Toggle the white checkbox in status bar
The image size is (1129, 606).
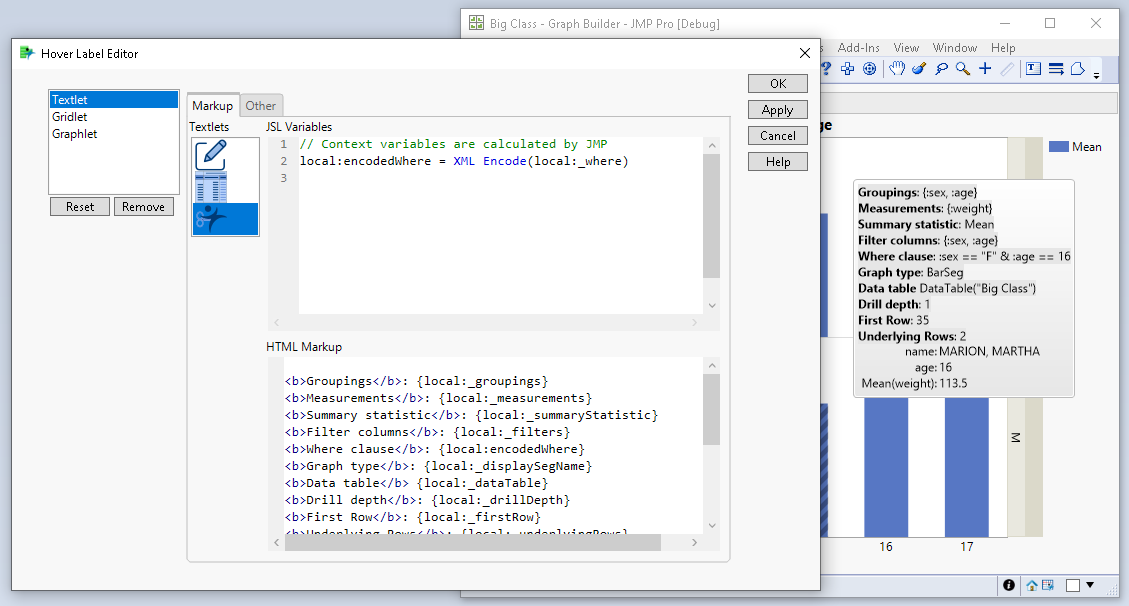[x=1073, y=585]
